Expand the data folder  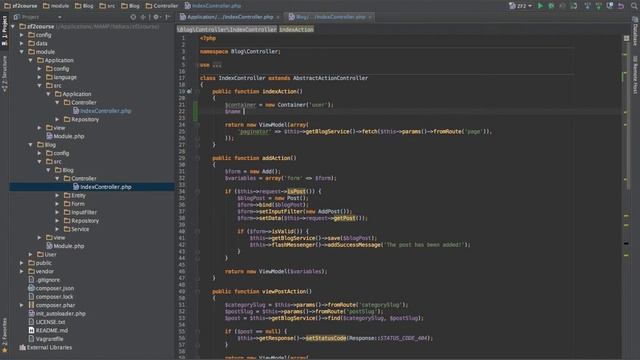(22, 43)
